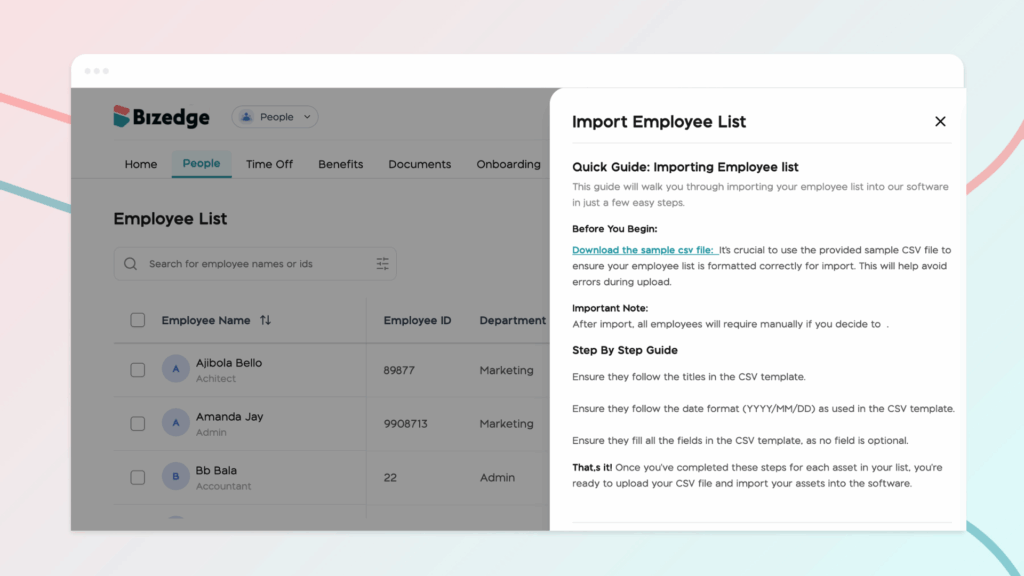This screenshot has width=1024, height=576.
Task: Sort by Employee Name arrows icon
Action: coord(265,320)
